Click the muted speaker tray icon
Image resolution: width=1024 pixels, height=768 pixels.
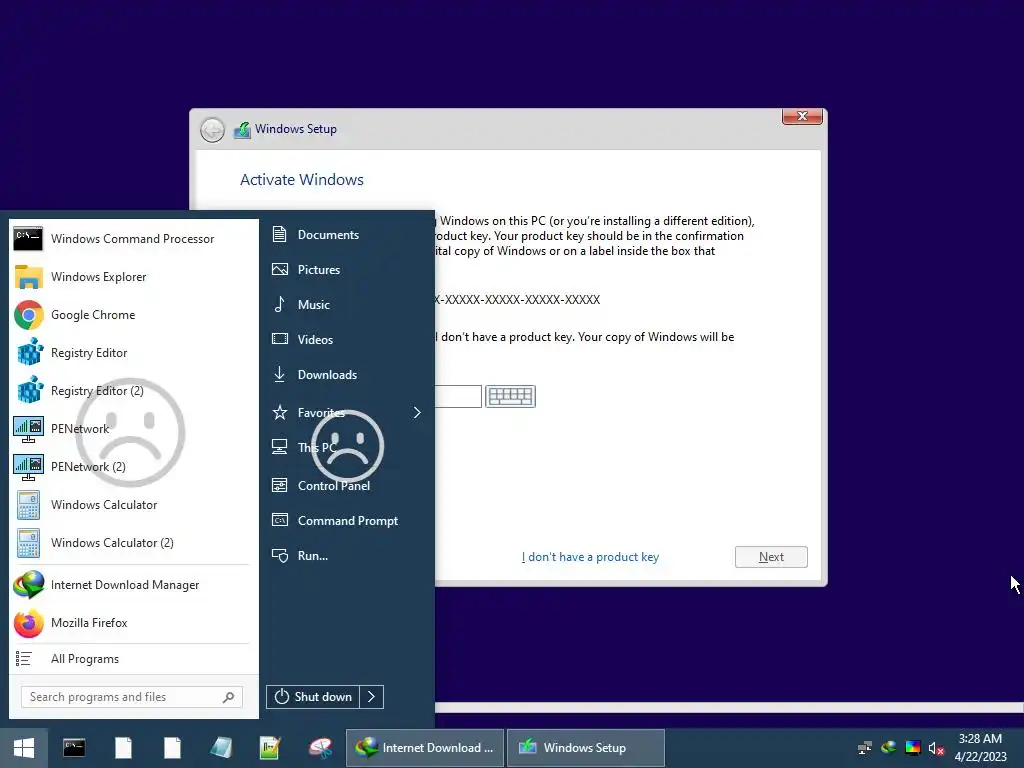(936, 748)
